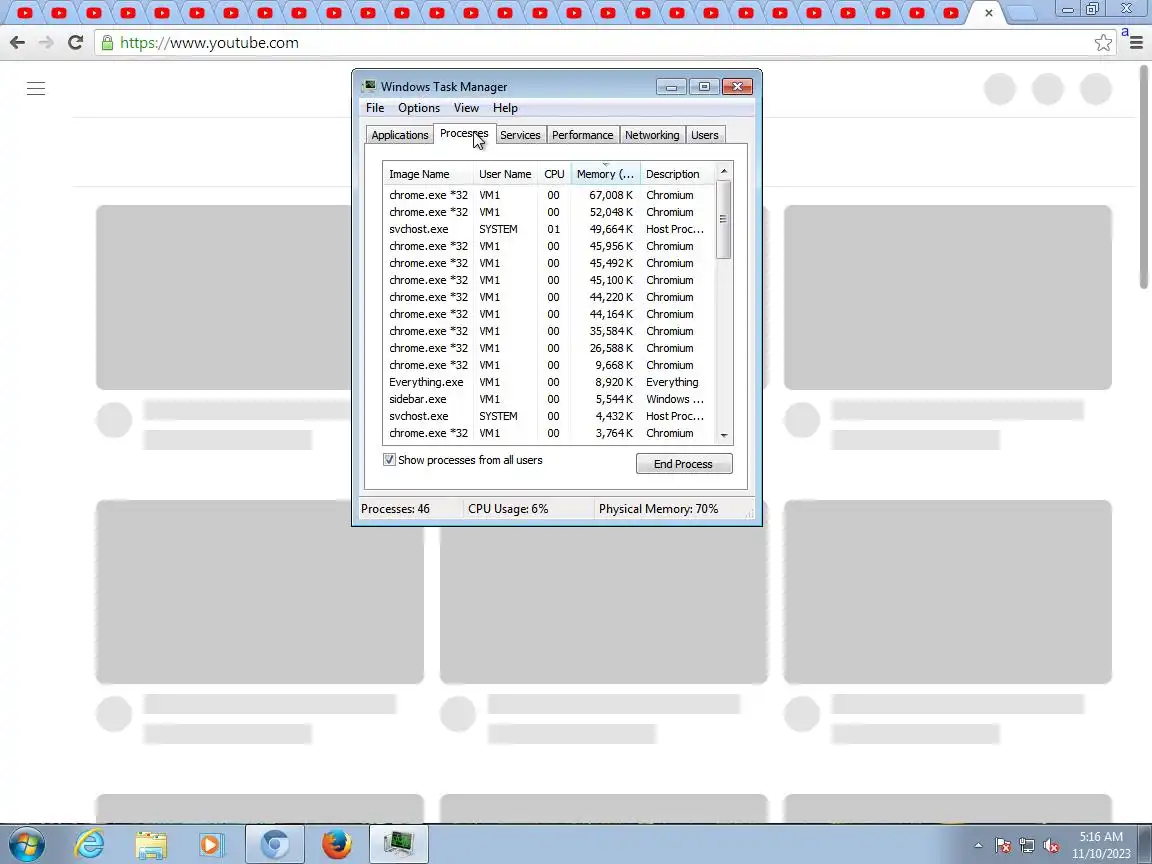This screenshot has width=1152, height=864.
Task: Sort by the Image Name column header
Action: click(x=428, y=174)
